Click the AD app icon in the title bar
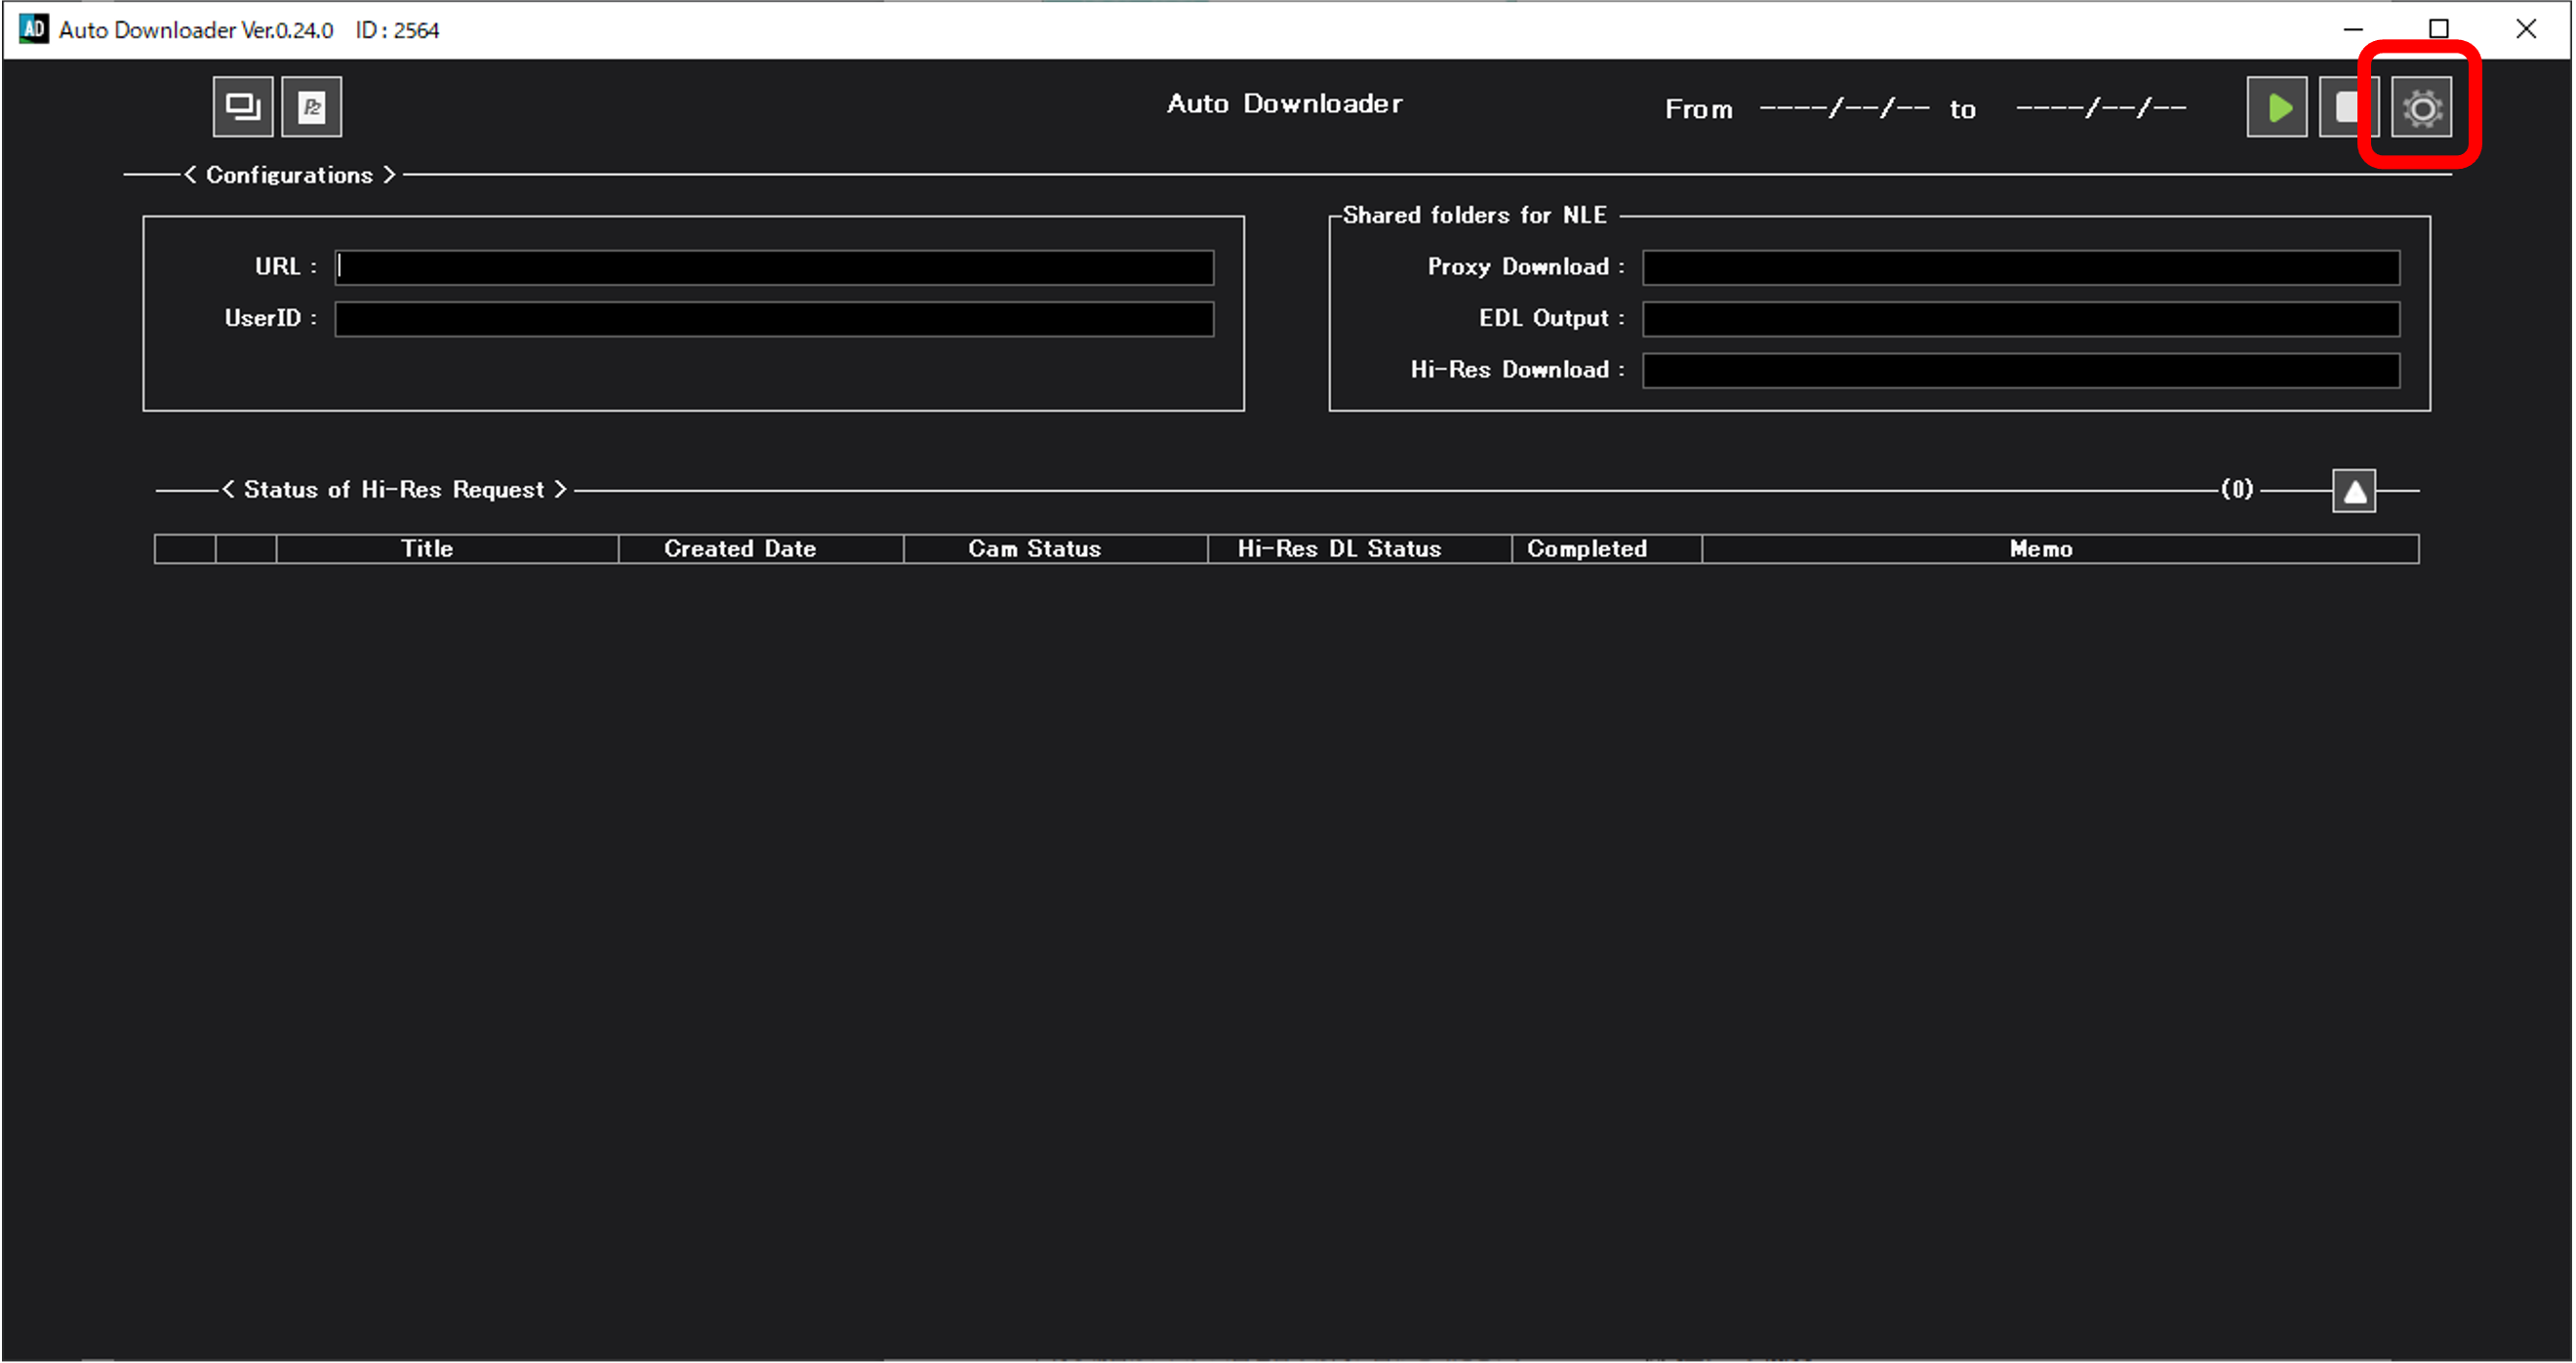2576x1363 pixels. tap(33, 29)
